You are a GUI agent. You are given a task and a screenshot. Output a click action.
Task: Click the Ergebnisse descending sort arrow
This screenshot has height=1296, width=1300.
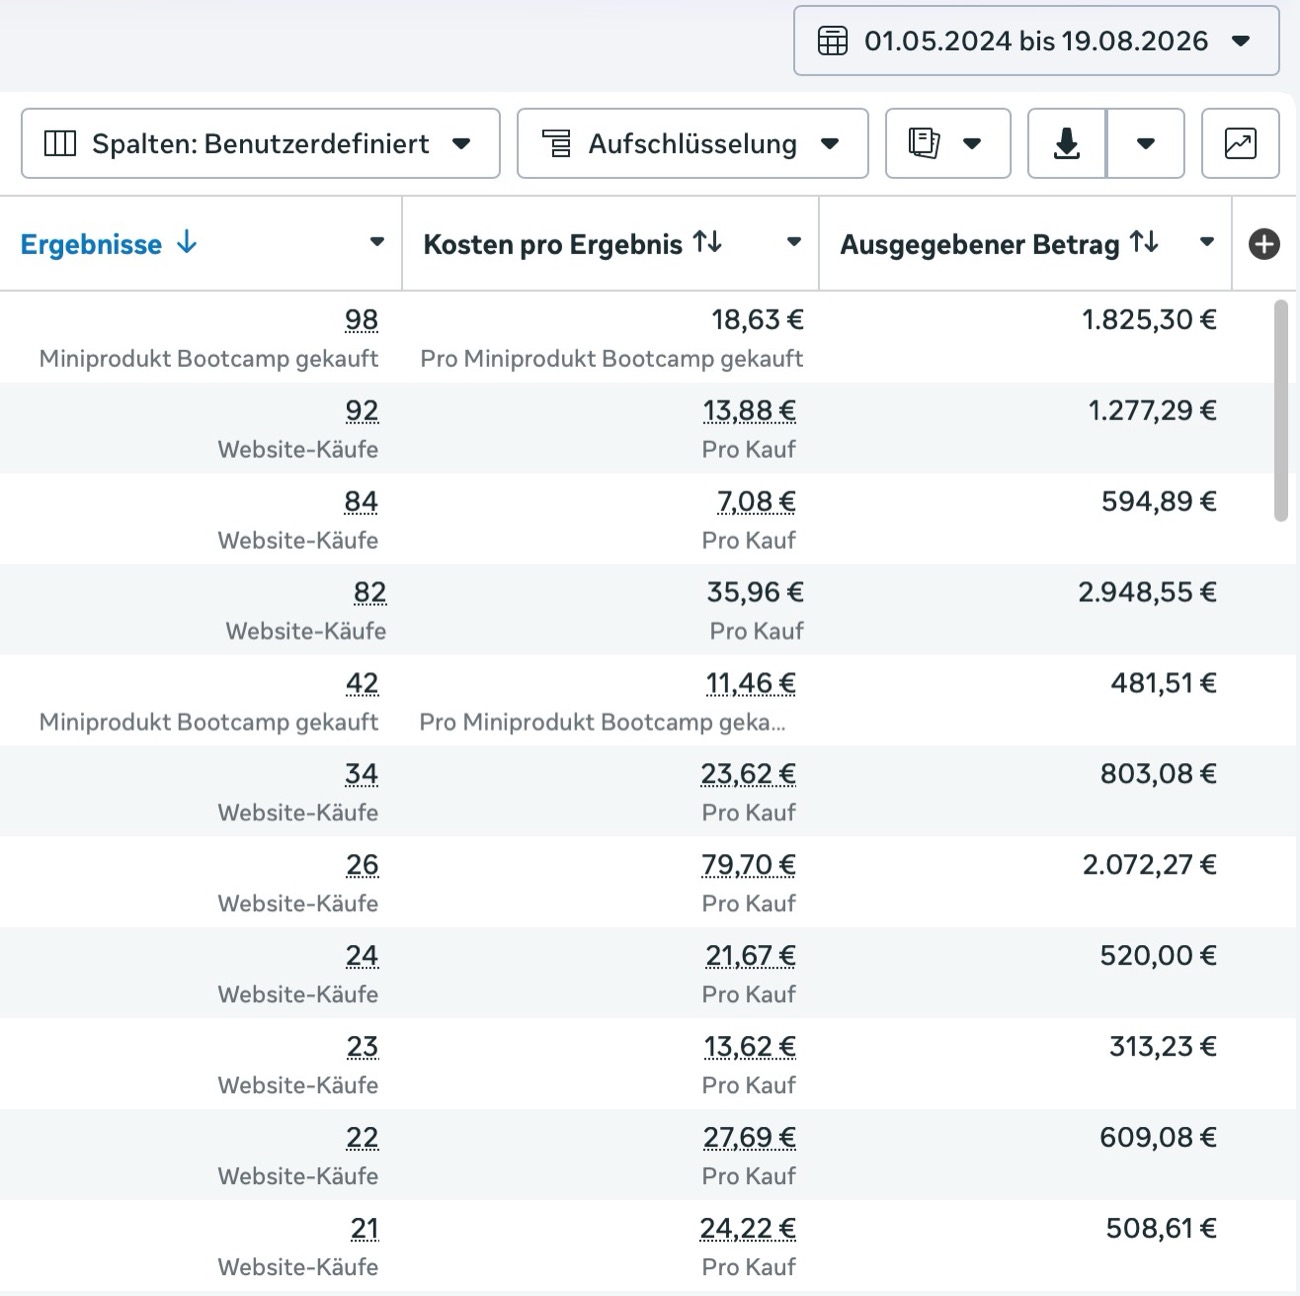pos(186,242)
